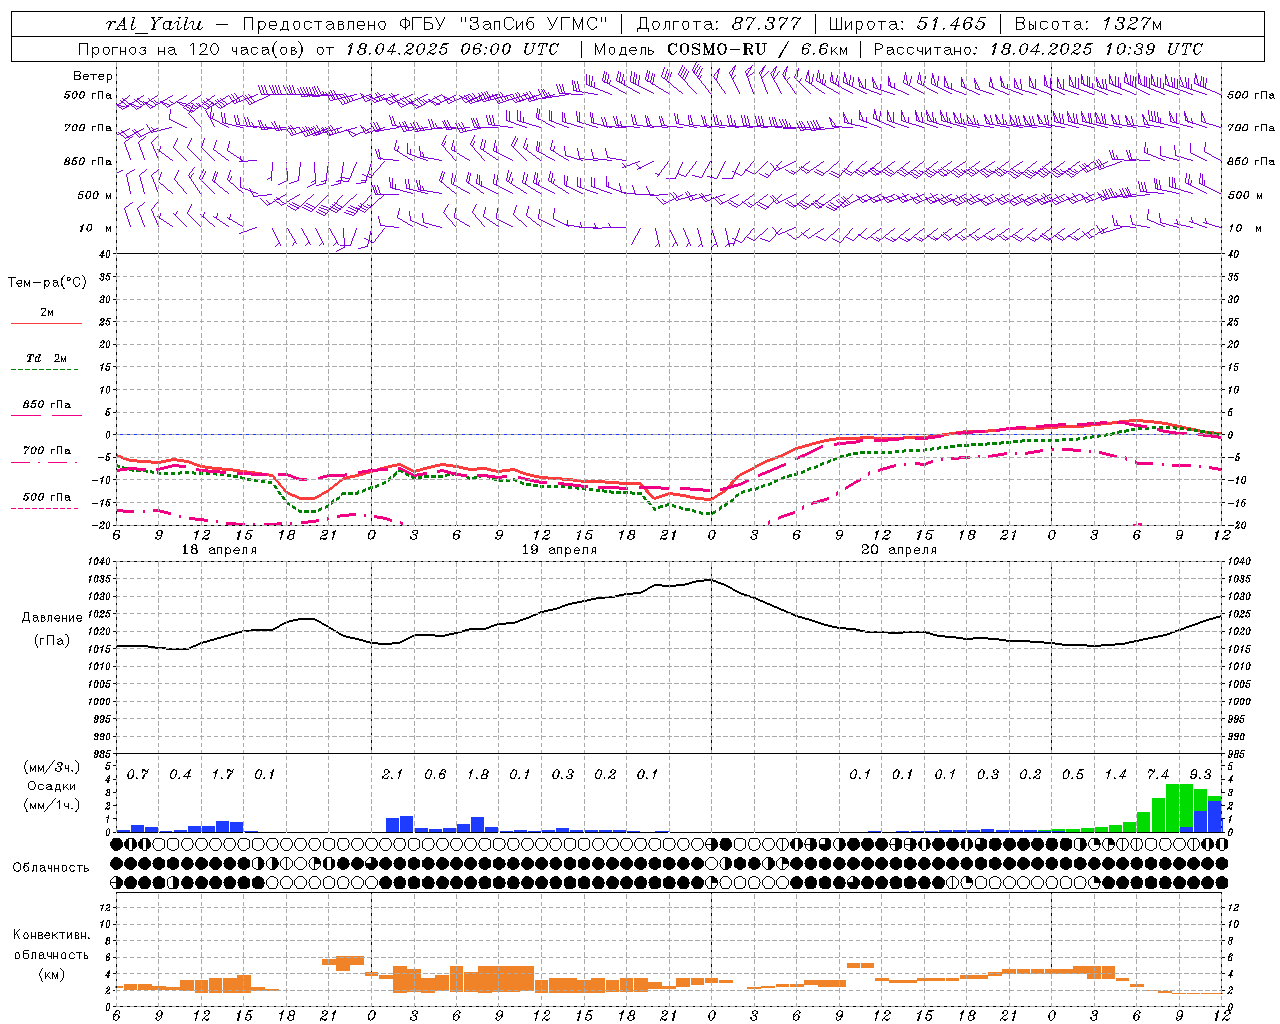This screenshot has height=1024, width=1280.
Task: Click the precipitation total '1.7'
Action: coord(223,774)
